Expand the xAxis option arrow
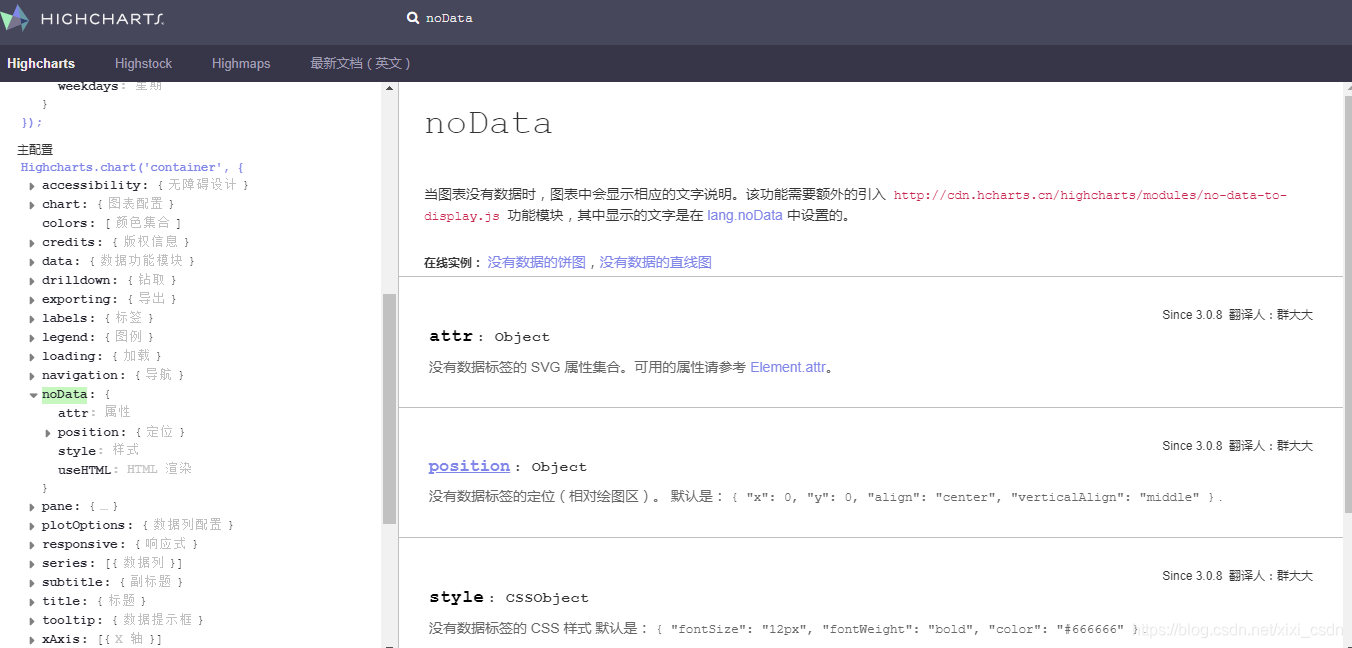Image resolution: width=1352 pixels, height=648 pixels. [x=32, y=640]
